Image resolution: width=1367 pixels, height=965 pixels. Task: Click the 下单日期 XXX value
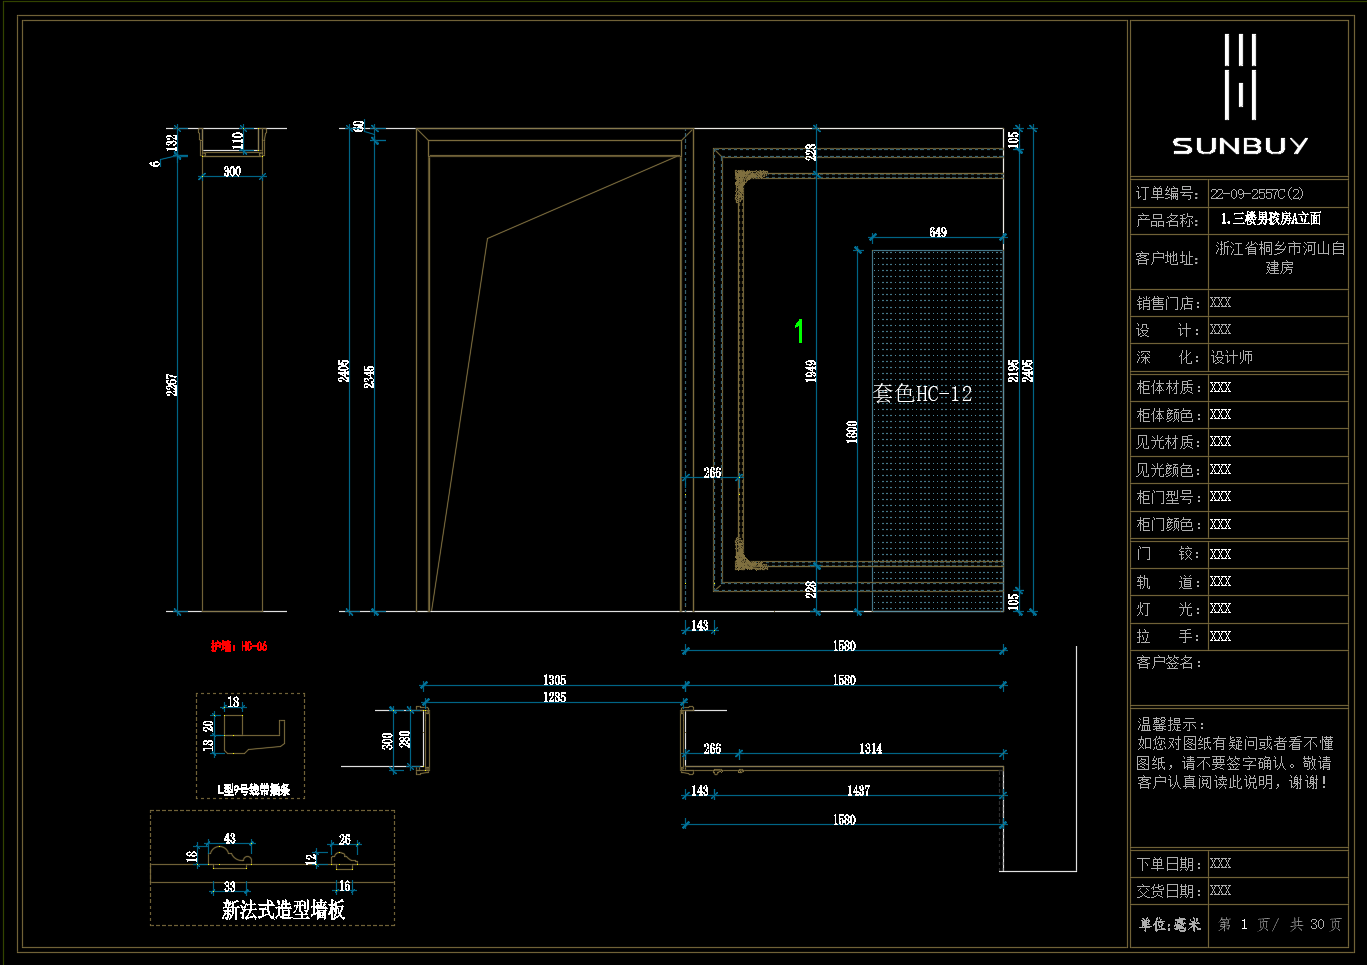[1220, 863]
